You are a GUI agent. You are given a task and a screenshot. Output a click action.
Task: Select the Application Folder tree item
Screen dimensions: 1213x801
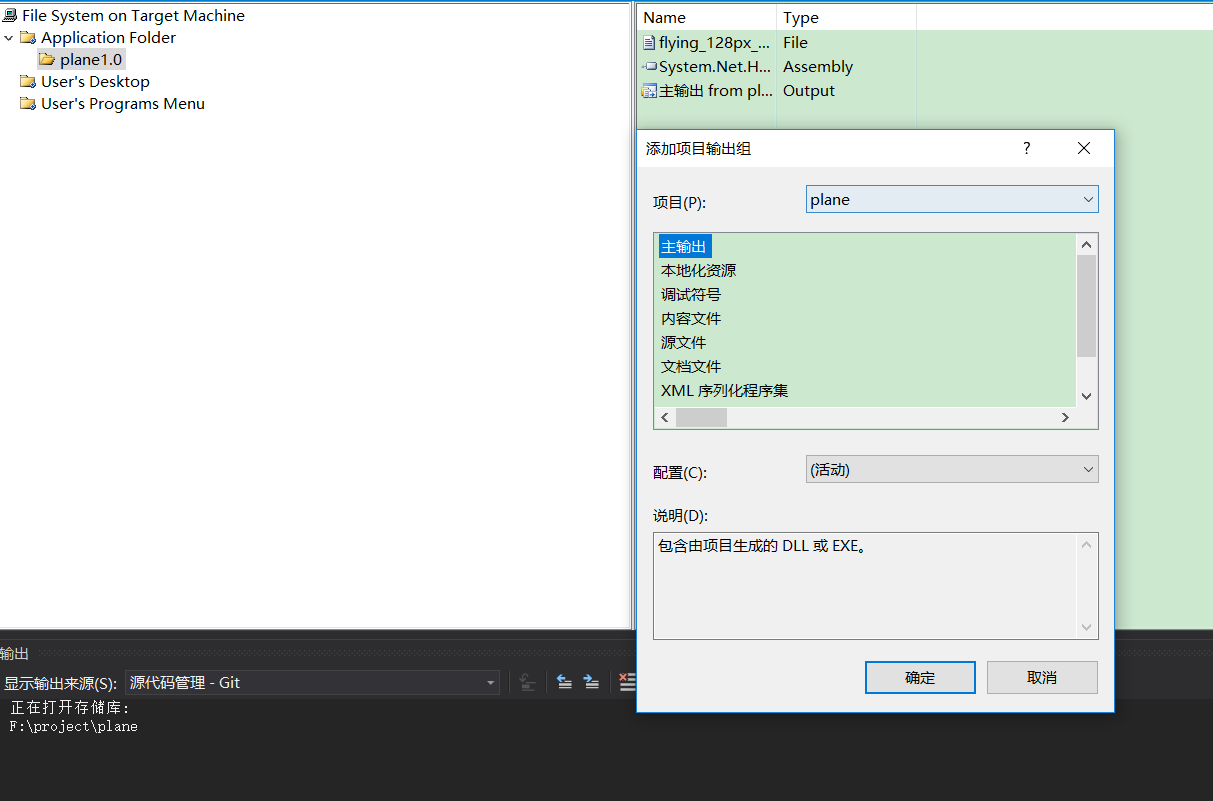(108, 38)
